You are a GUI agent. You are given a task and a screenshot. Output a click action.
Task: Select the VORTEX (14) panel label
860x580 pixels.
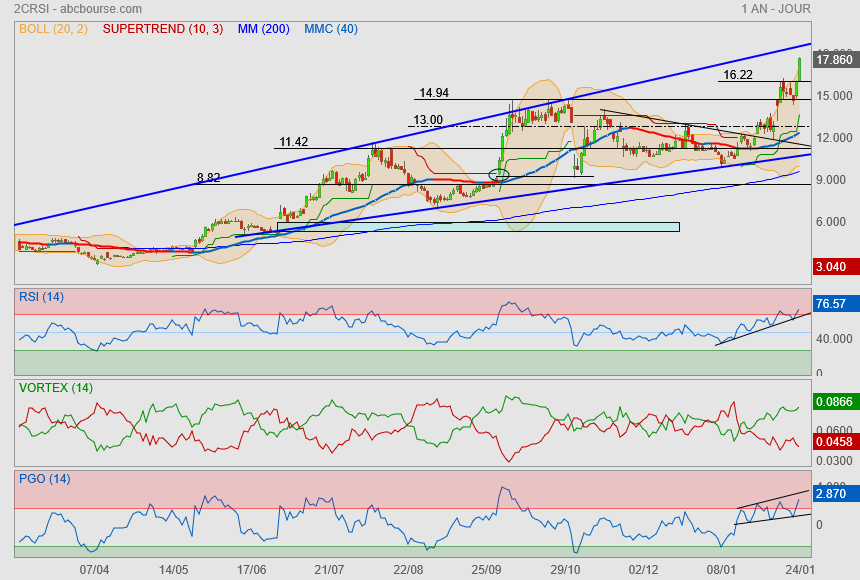point(55,387)
